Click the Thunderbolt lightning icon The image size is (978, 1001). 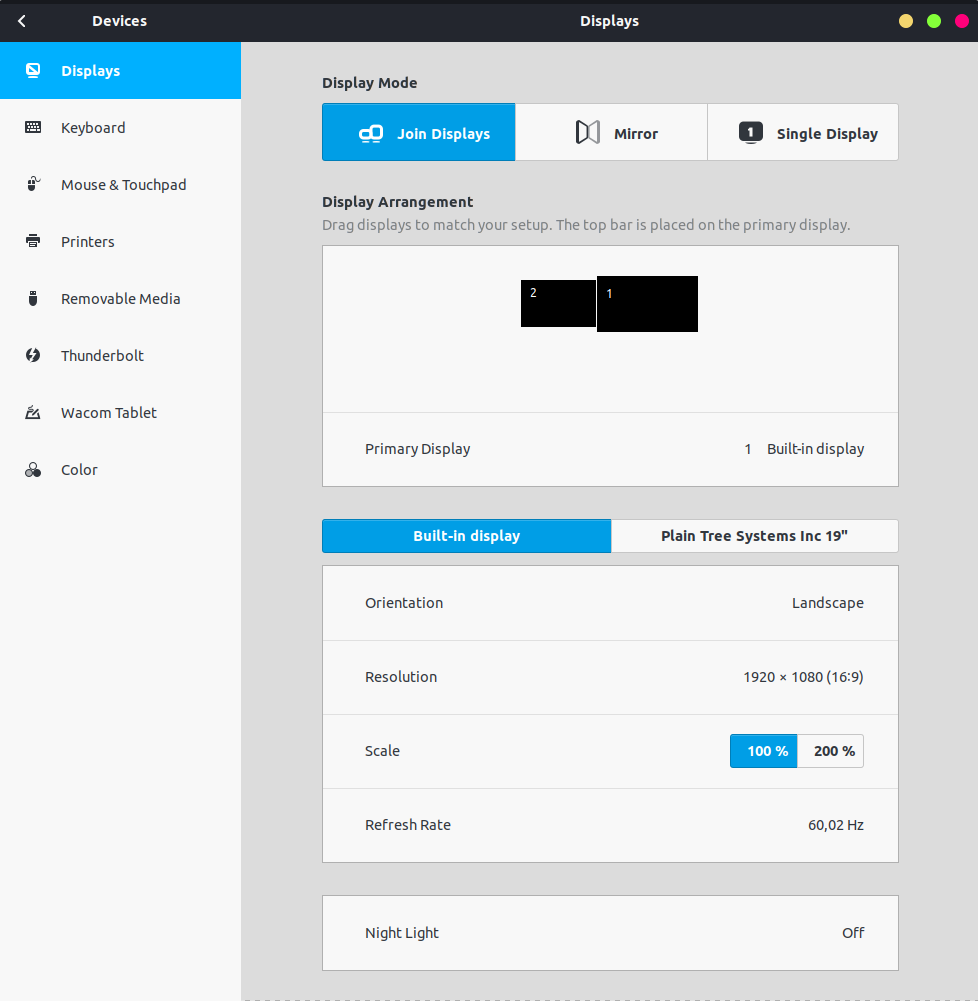33,355
